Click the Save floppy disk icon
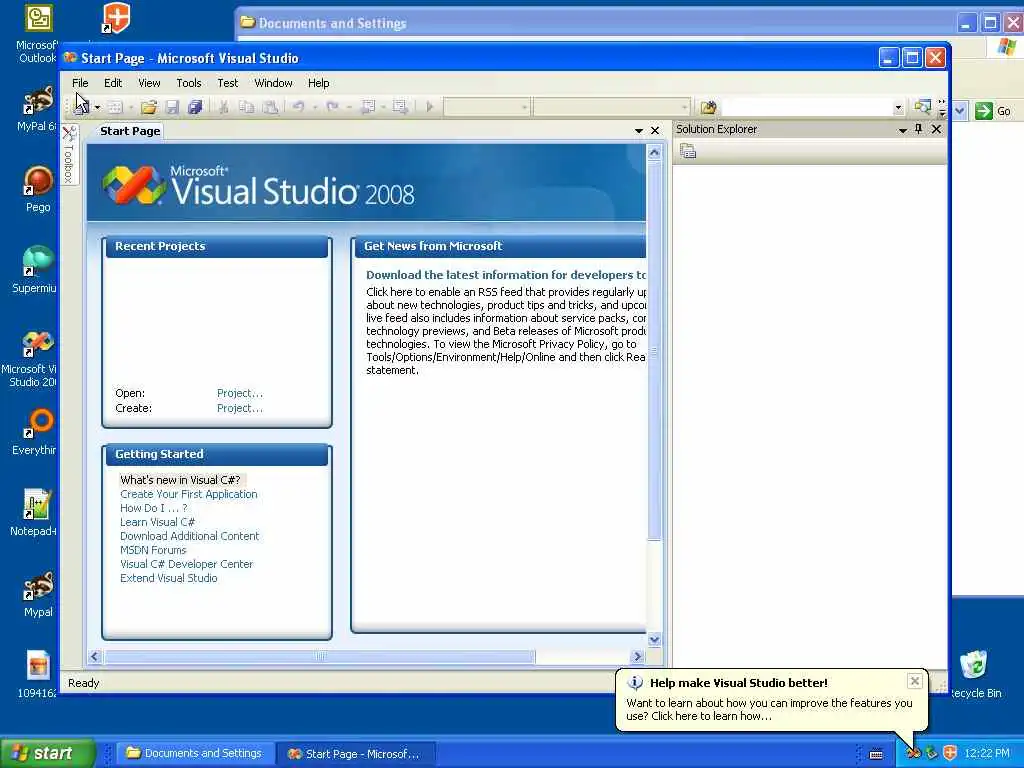The image size is (1024, 768). pos(172,107)
